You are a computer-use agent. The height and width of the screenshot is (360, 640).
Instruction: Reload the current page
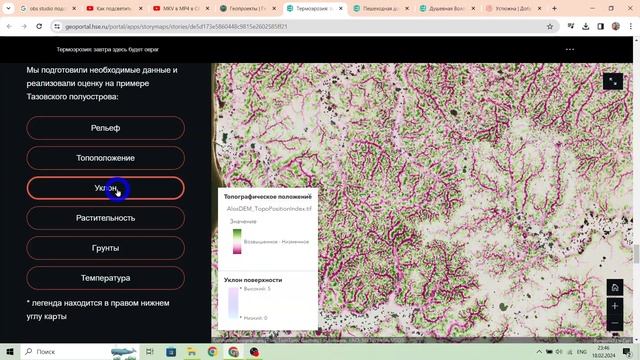[39, 26]
